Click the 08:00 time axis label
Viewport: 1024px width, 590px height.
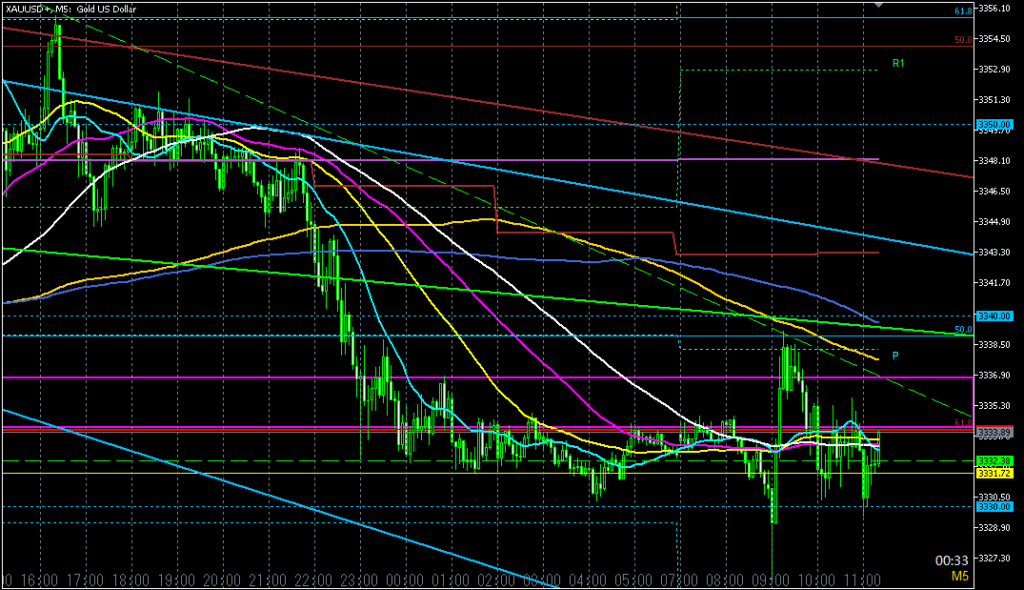[726, 581]
